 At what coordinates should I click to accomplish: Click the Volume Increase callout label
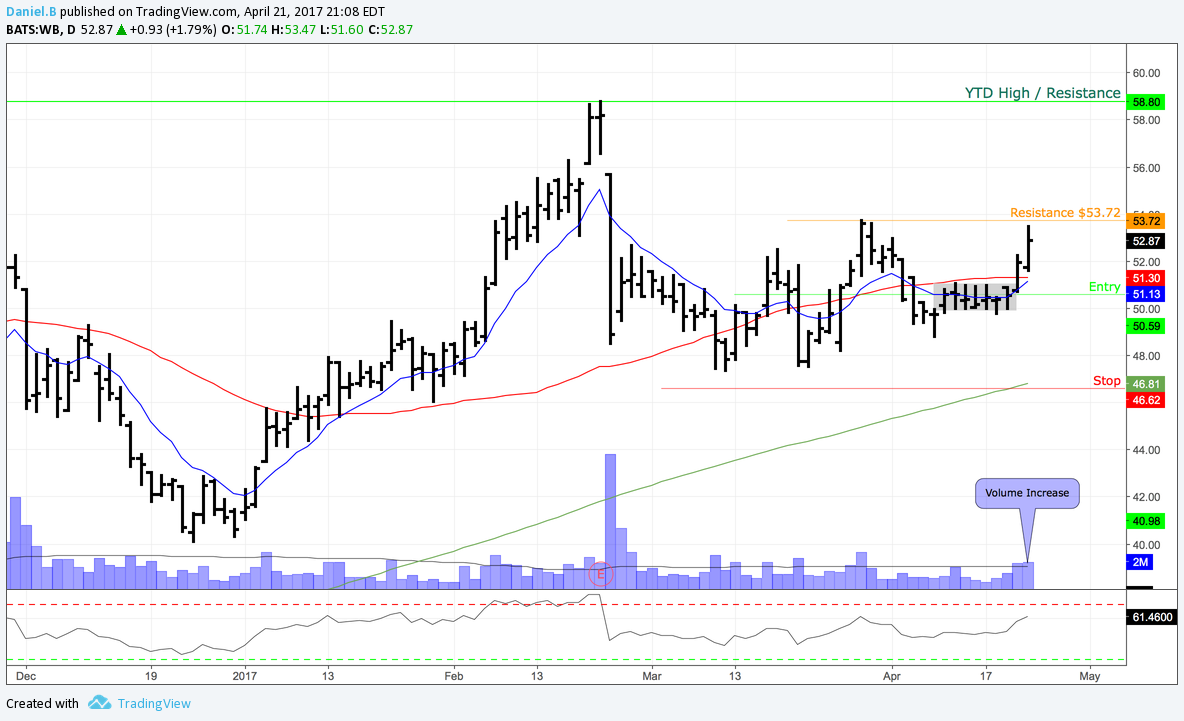pyautogui.click(x=1027, y=493)
